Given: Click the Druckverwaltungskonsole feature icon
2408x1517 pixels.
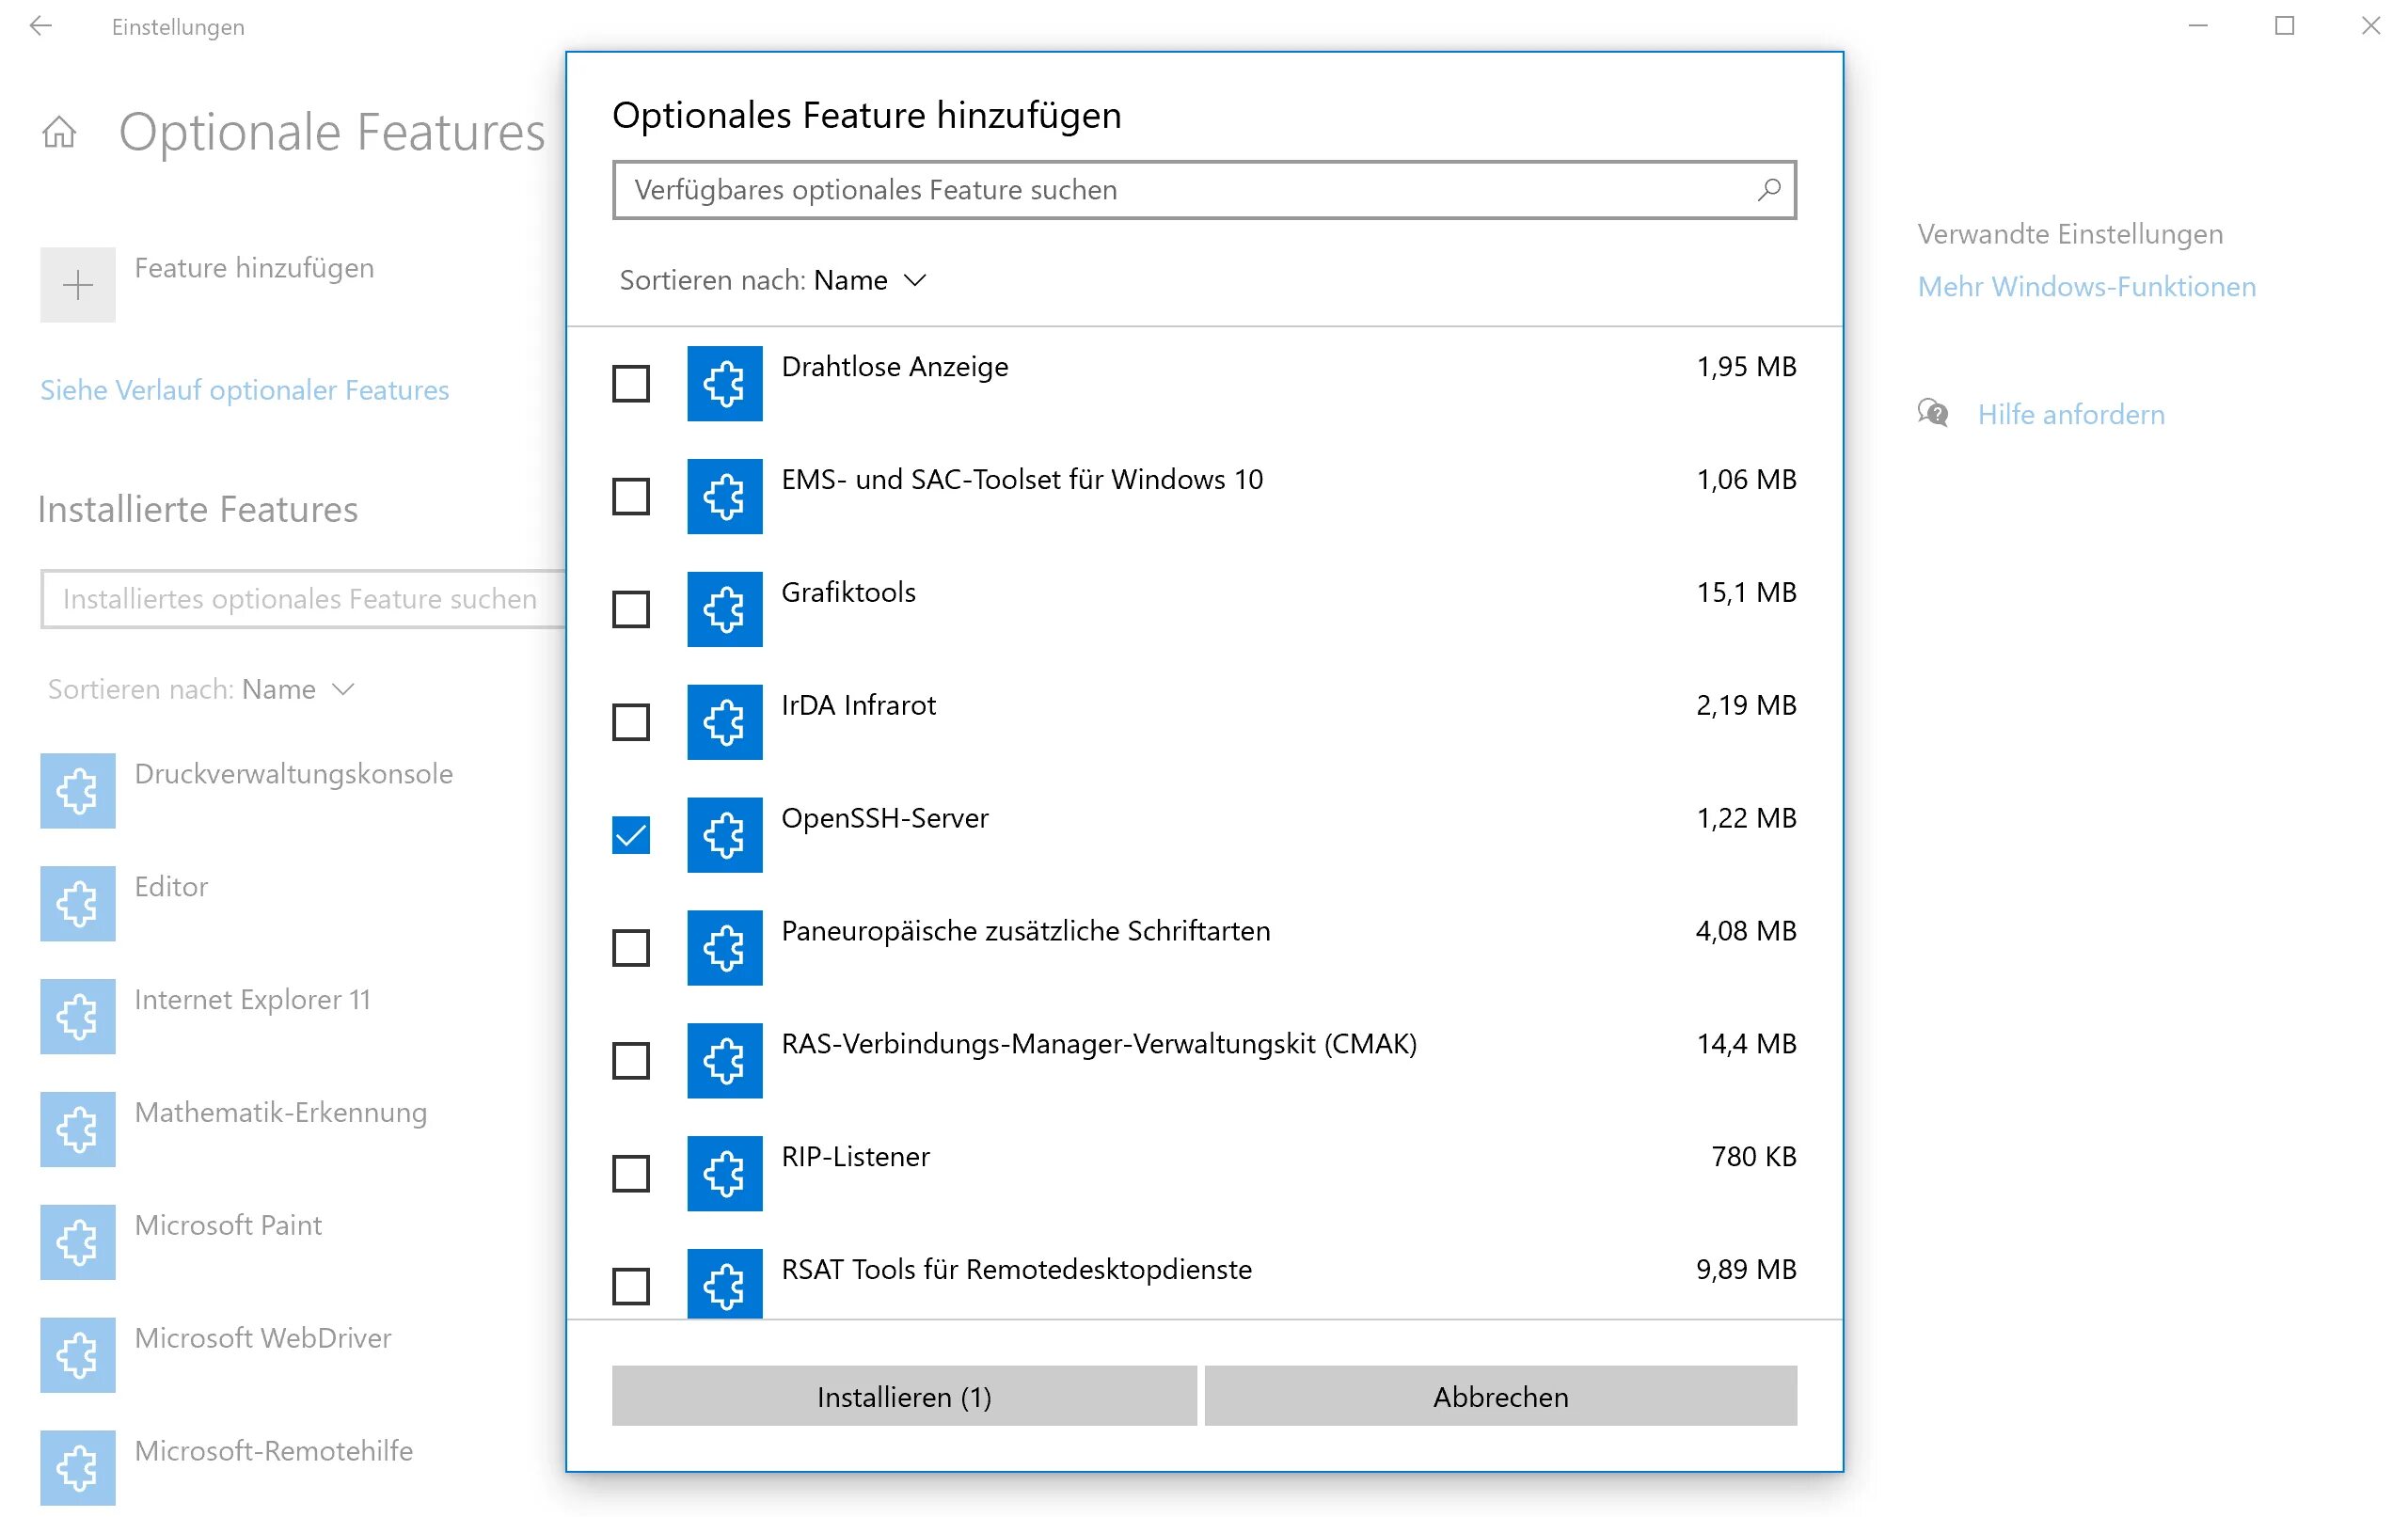Looking at the screenshot, I should (x=78, y=791).
